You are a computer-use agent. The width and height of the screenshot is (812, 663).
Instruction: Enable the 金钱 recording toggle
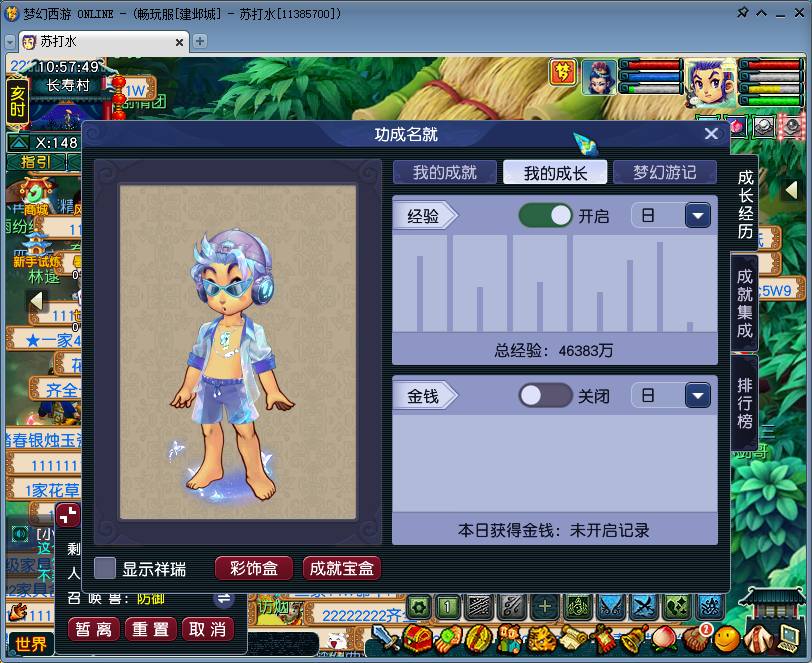(545, 395)
